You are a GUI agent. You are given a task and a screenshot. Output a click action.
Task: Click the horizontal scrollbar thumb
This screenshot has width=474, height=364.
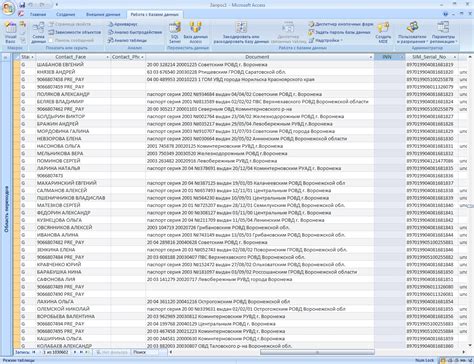click(317, 352)
